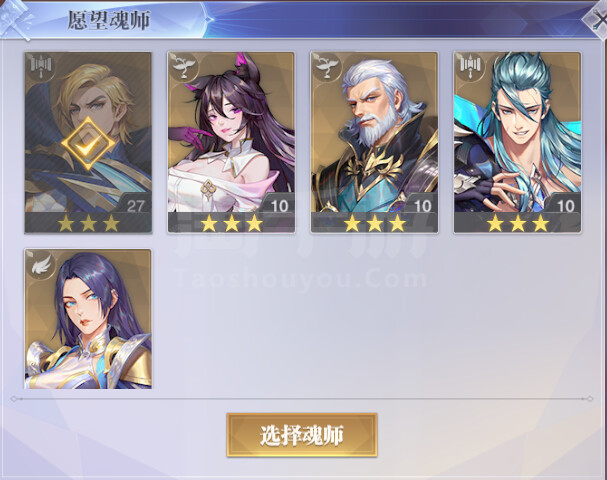Click level 10 badge on bearded man card

pyautogui.click(x=422, y=206)
